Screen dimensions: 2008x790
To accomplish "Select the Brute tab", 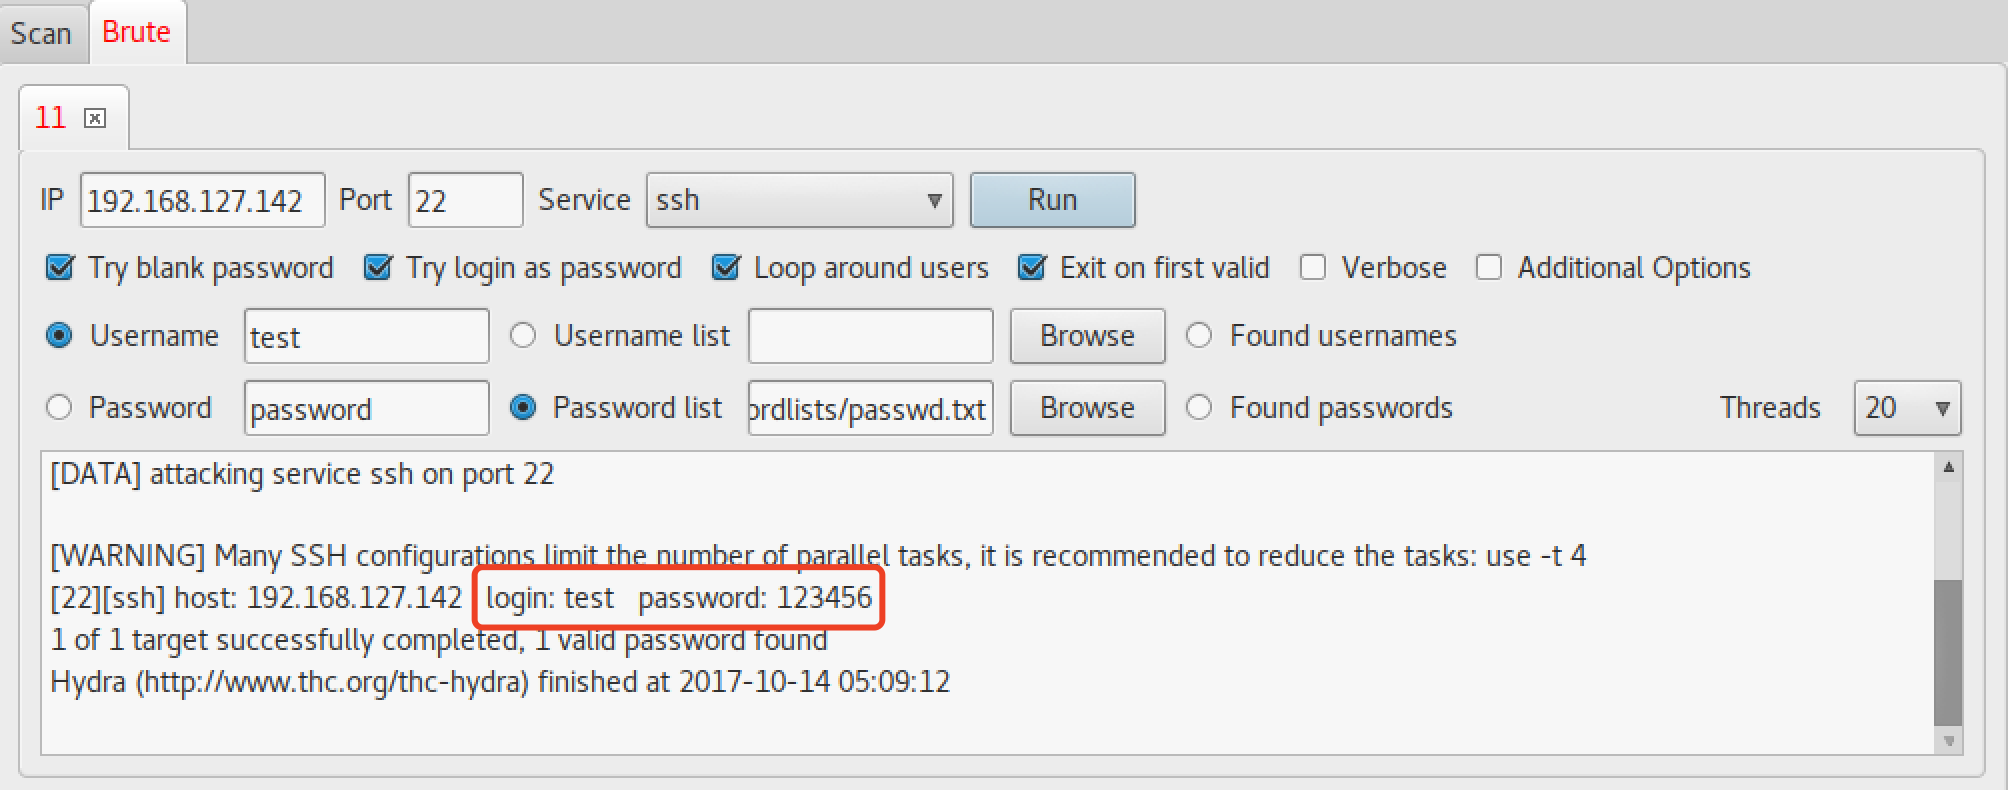I will click(x=136, y=32).
